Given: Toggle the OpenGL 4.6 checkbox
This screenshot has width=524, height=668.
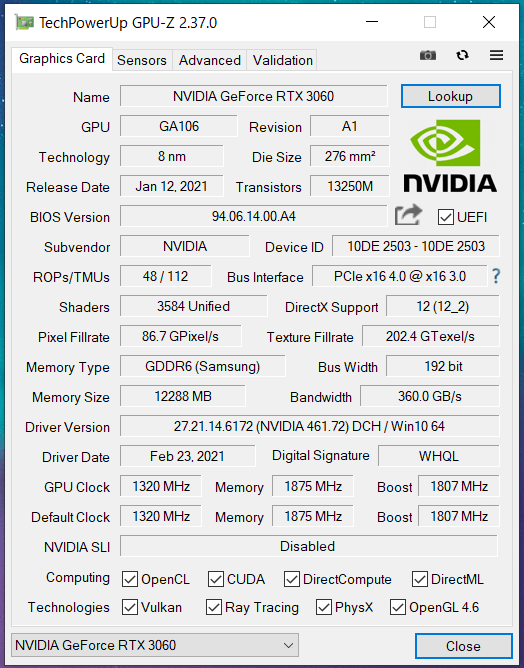Looking at the screenshot, I should (397, 608).
